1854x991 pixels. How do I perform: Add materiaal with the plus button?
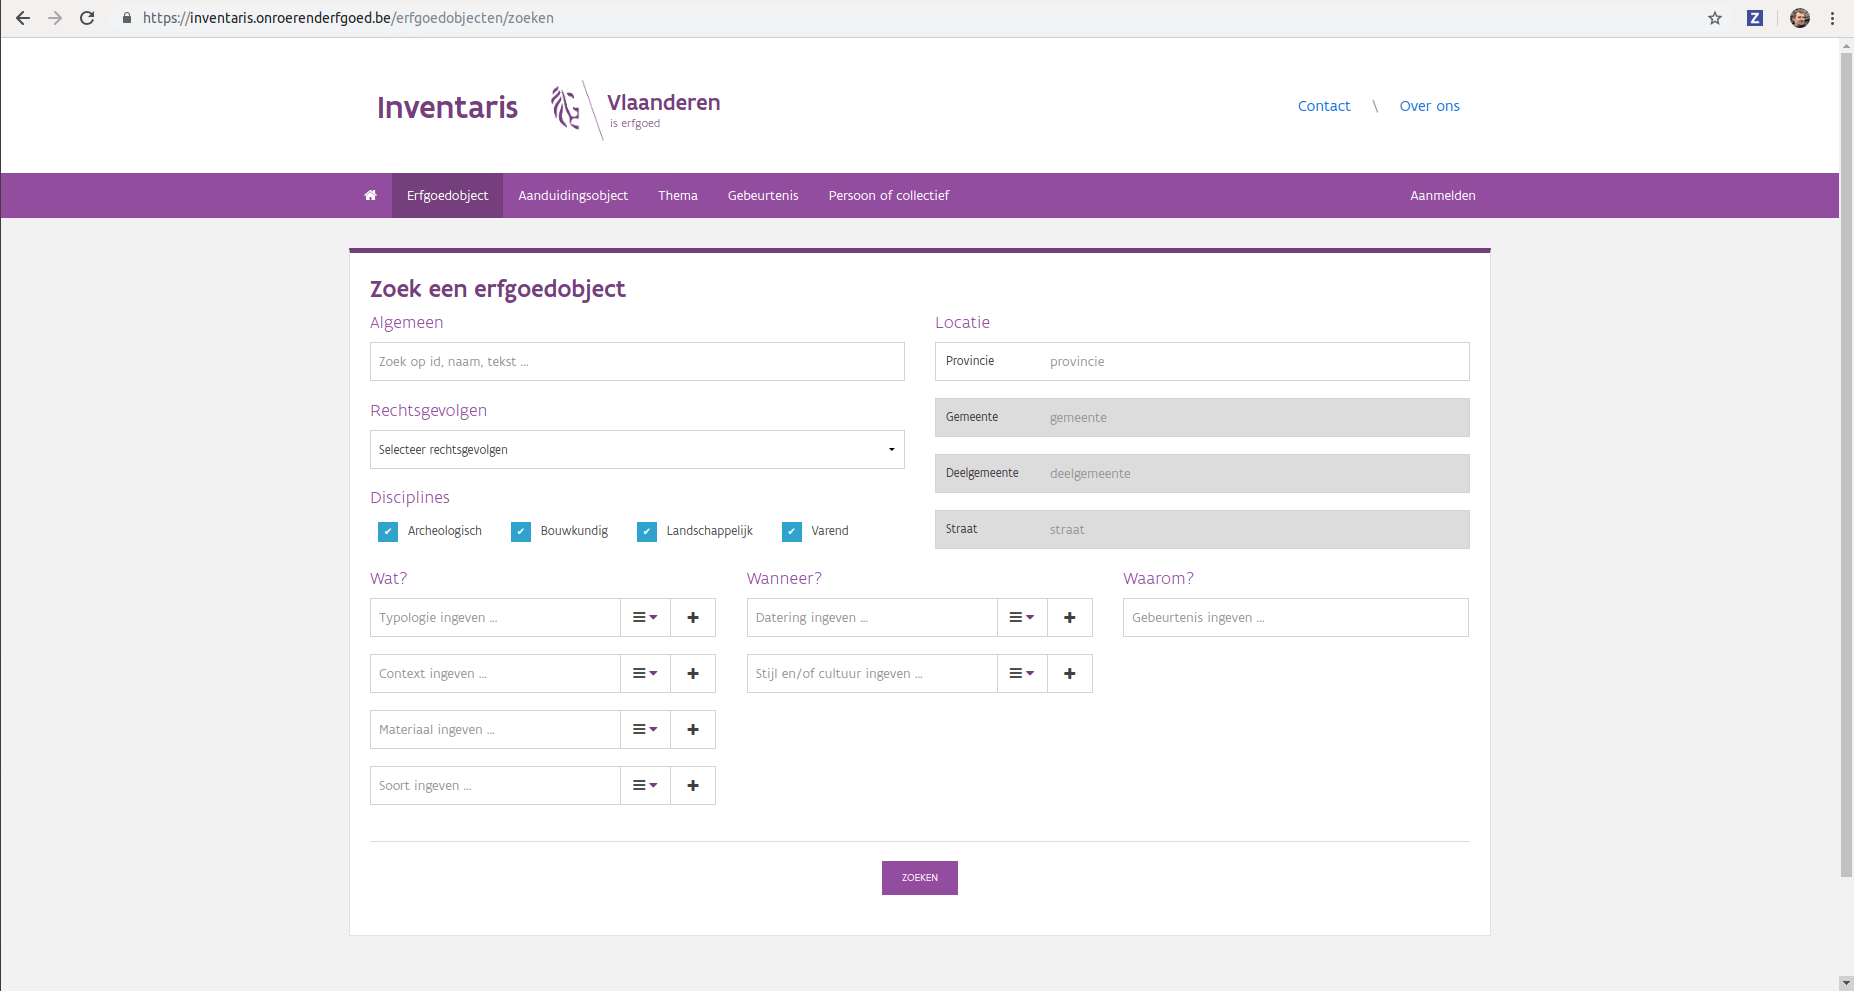(693, 730)
